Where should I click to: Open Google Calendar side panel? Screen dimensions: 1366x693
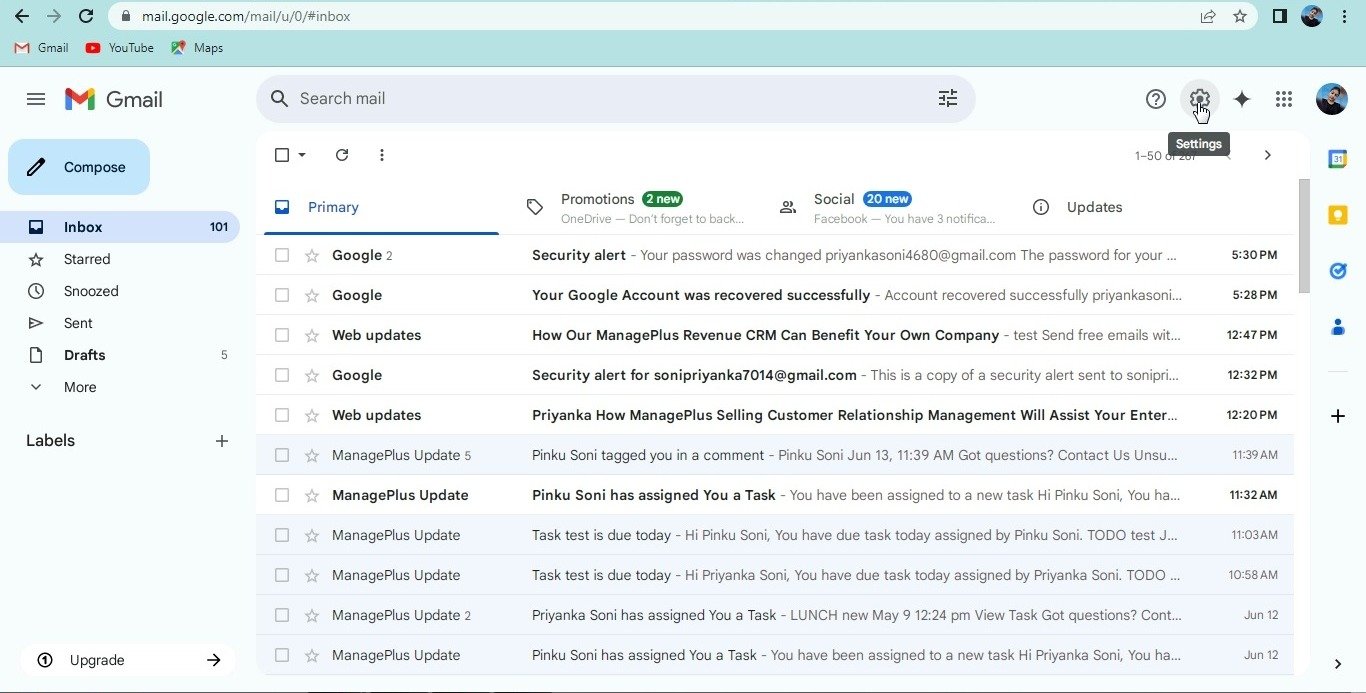[x=1338, y=159]
